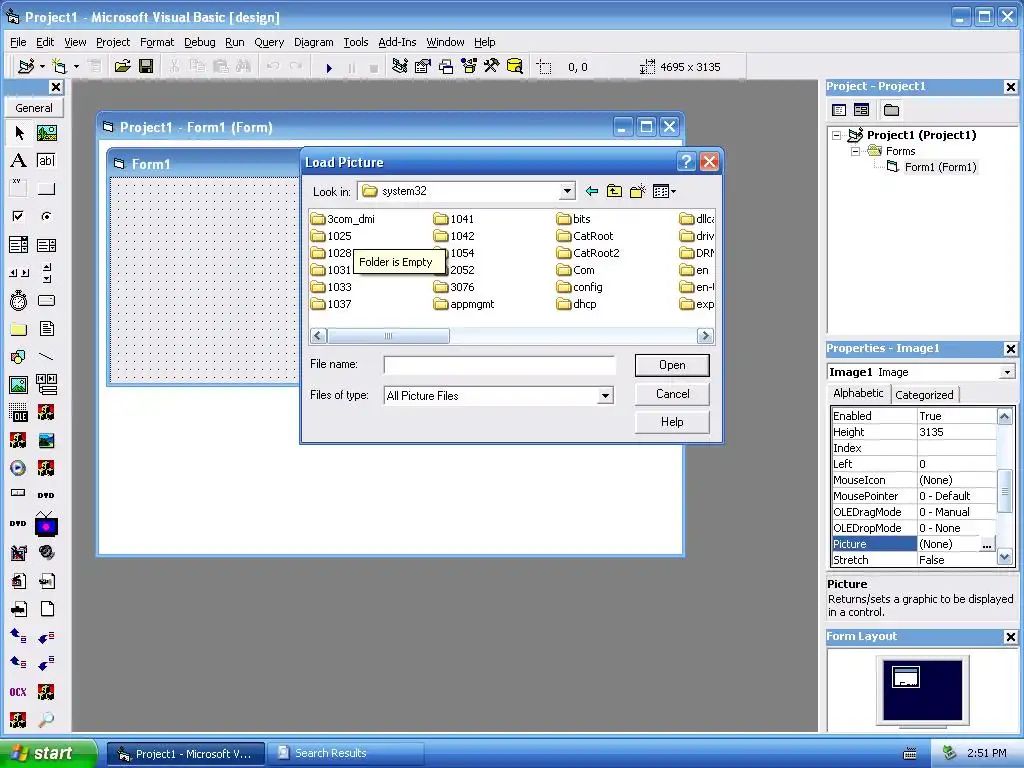The width and height of the screenshot is (1024, 768).
Task: Open the Look in folder dropdown
Action: click(567, 191)
